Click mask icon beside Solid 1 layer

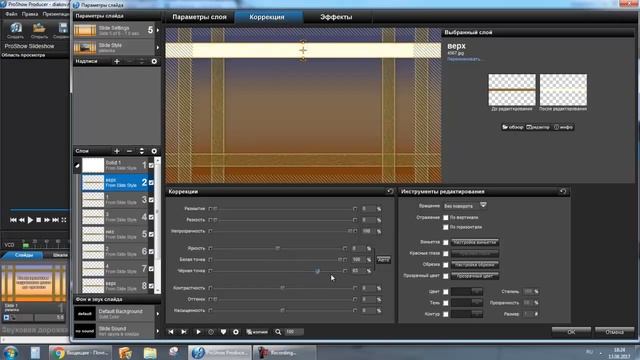77,165
